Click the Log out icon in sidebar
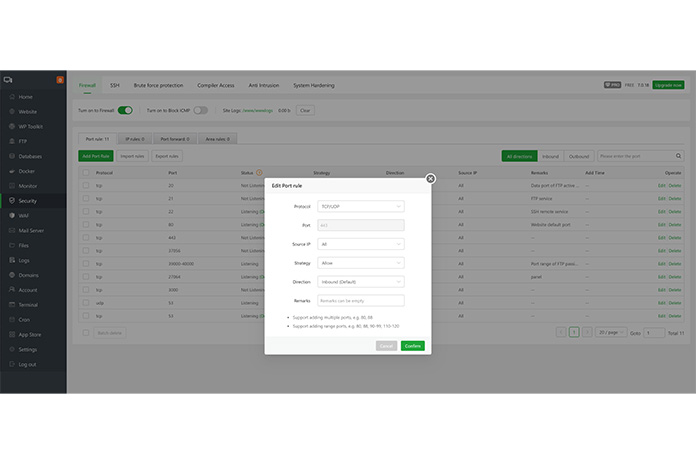696x464 pixels. 9,364
